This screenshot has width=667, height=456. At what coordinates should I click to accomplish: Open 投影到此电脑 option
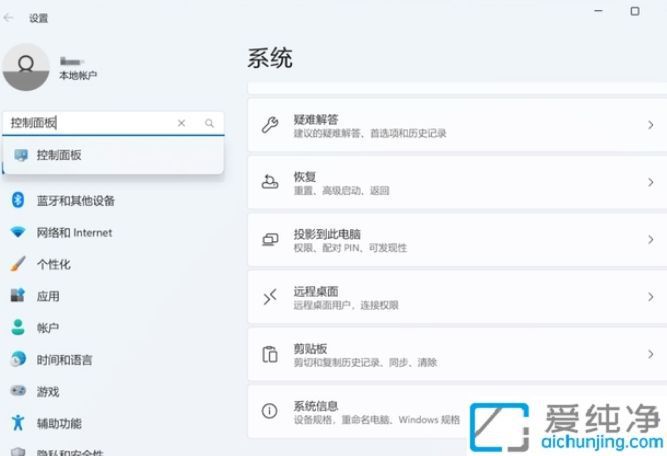point(457,239)
